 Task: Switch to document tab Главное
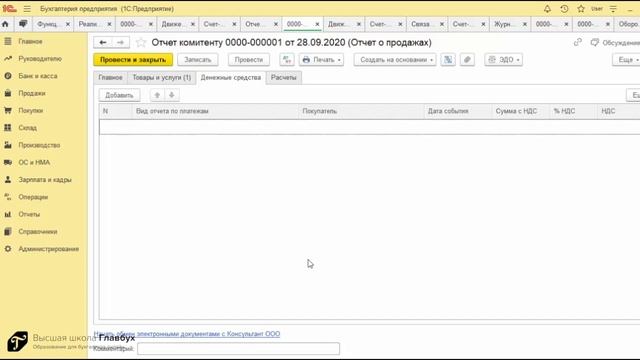110,78
